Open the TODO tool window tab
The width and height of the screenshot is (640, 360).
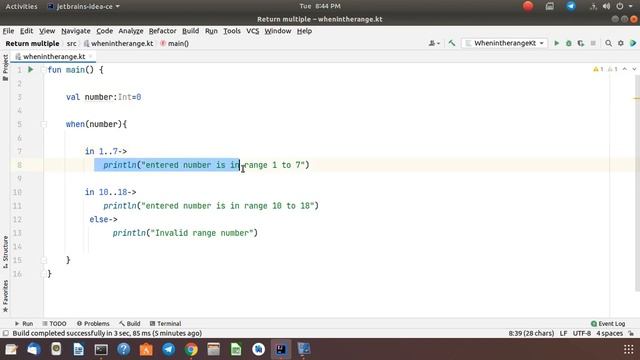click(x=54, y=323)
